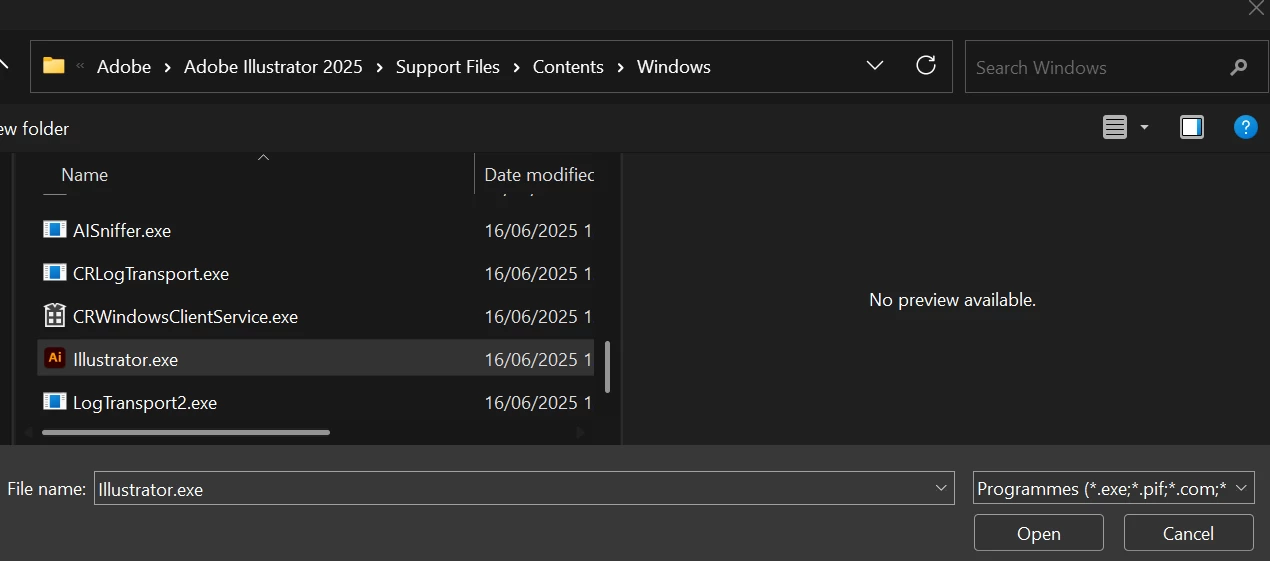Click the horizontal scrollbar left arrow

[x=29, y=432]
